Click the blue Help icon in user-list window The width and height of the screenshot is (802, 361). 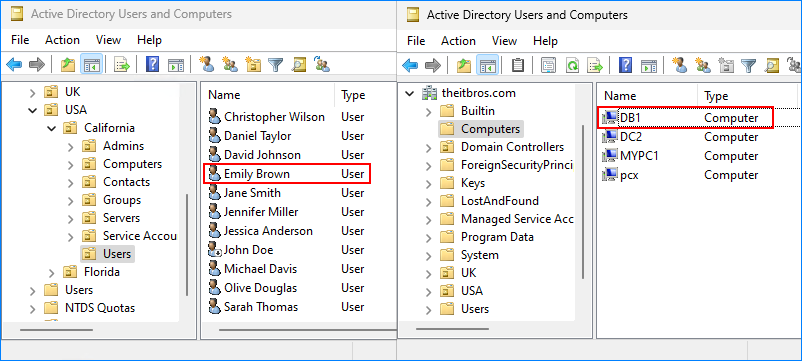pos(152,65)
